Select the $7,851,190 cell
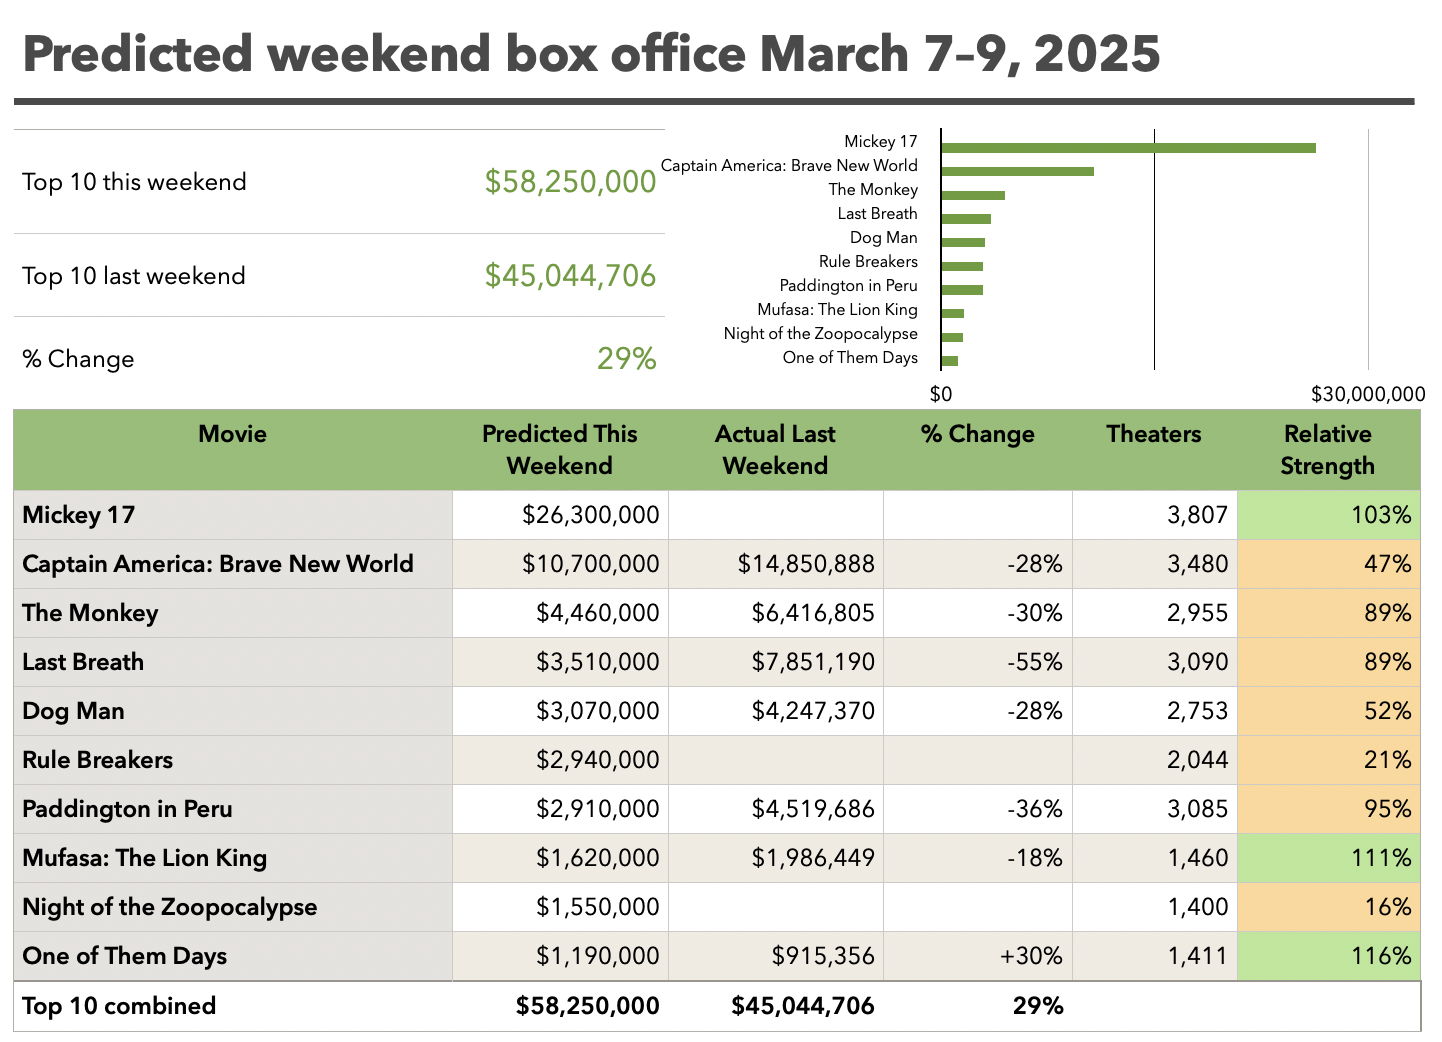This screenshot has height=1042, width=1442. tap(776, 662)
